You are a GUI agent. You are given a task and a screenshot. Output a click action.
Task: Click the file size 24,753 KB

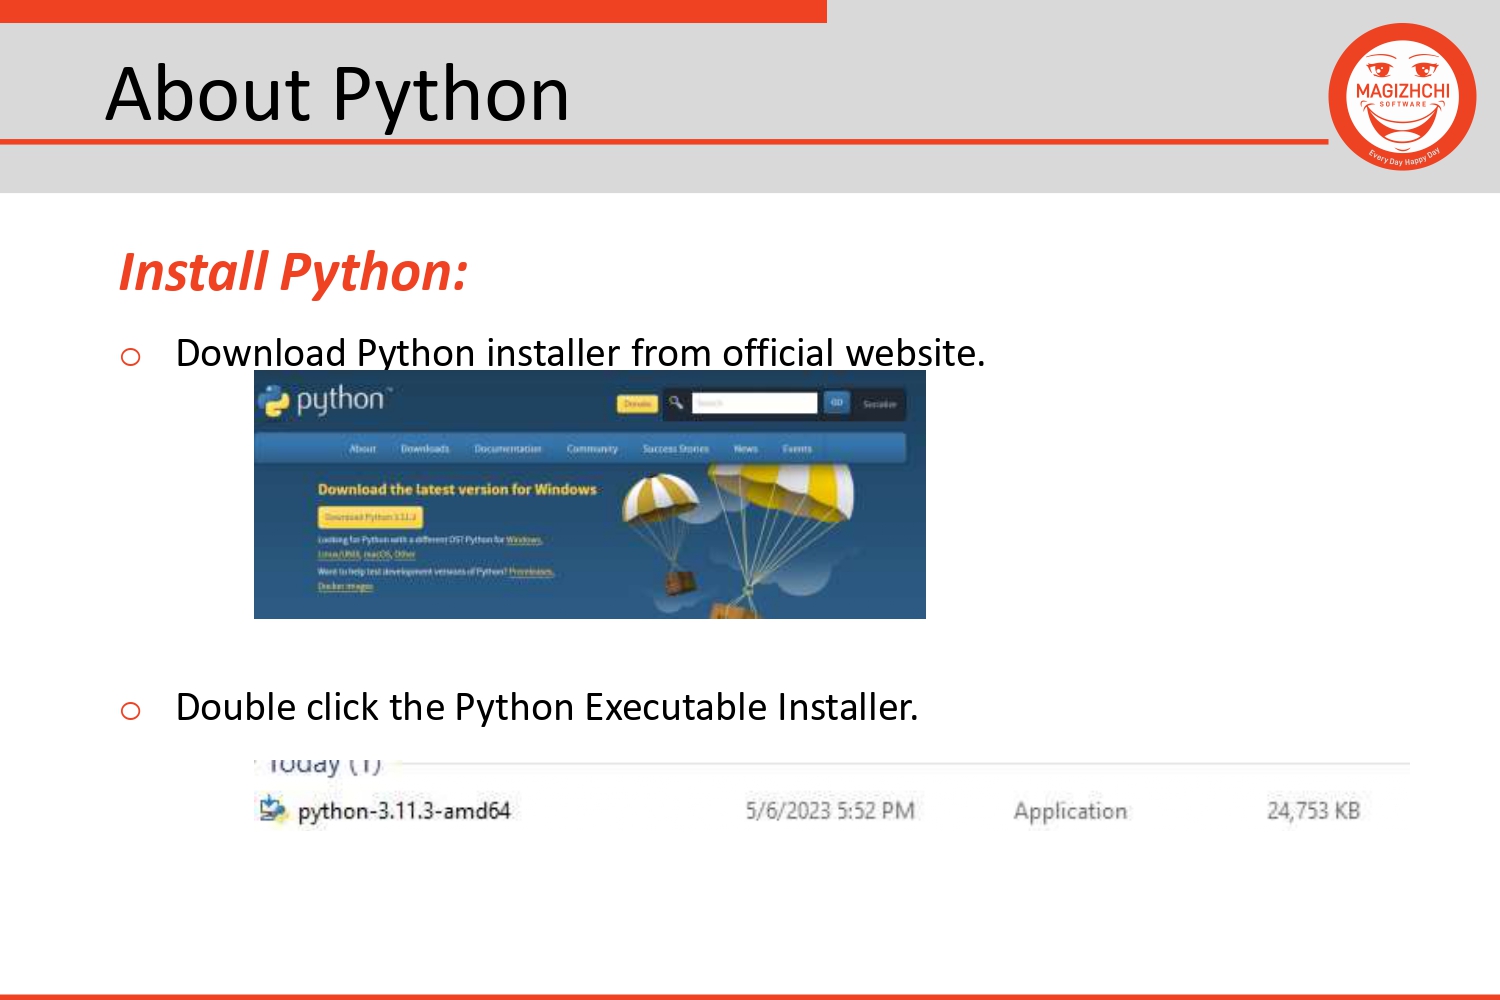click(x=1313, y=811)
